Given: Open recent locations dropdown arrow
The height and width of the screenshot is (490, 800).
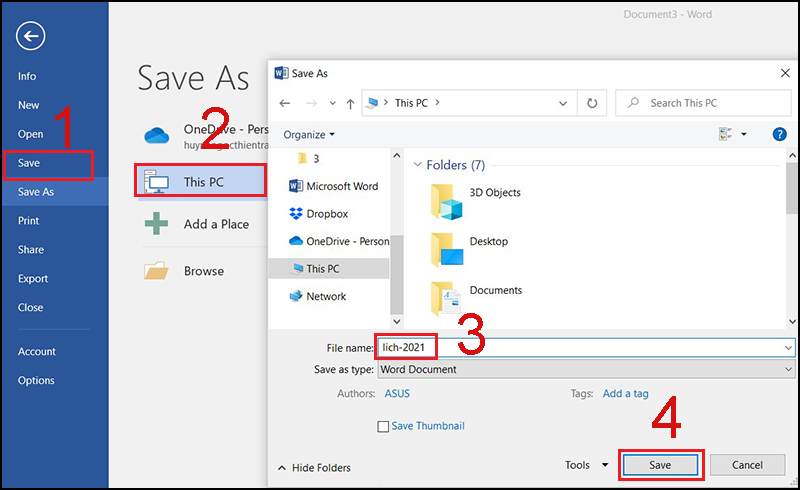Looking at the screenshot, I should pos(333,104).
